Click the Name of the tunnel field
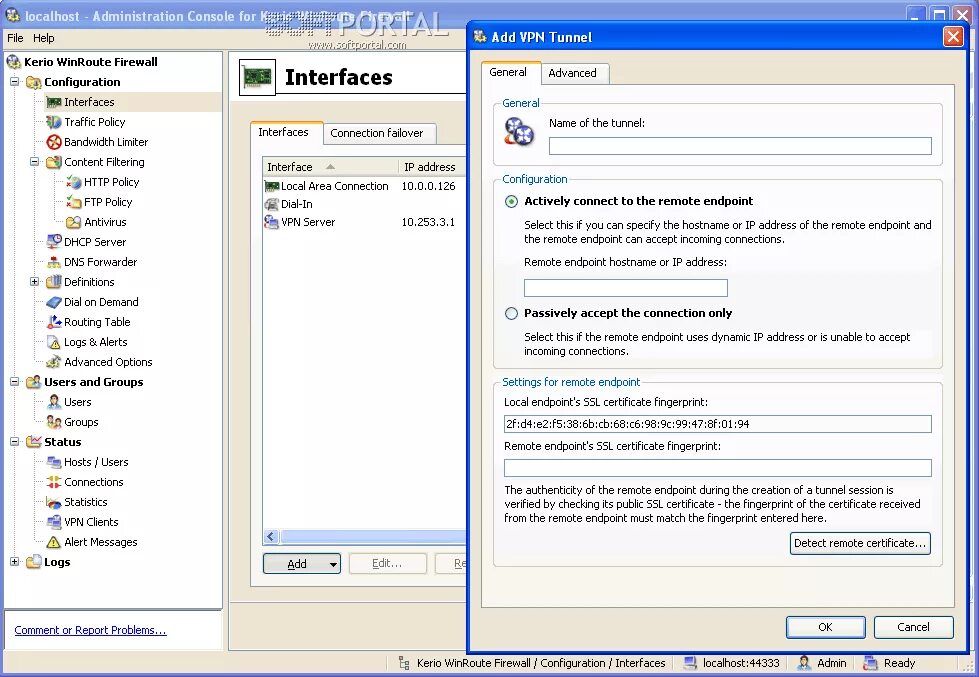The width and height of the screenshot is (979, 677). pyautogui.click(x=740, y=146)
